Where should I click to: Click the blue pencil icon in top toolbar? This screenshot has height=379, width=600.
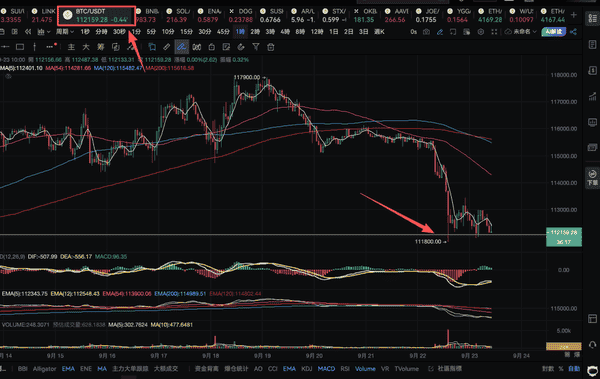(440, 32)
